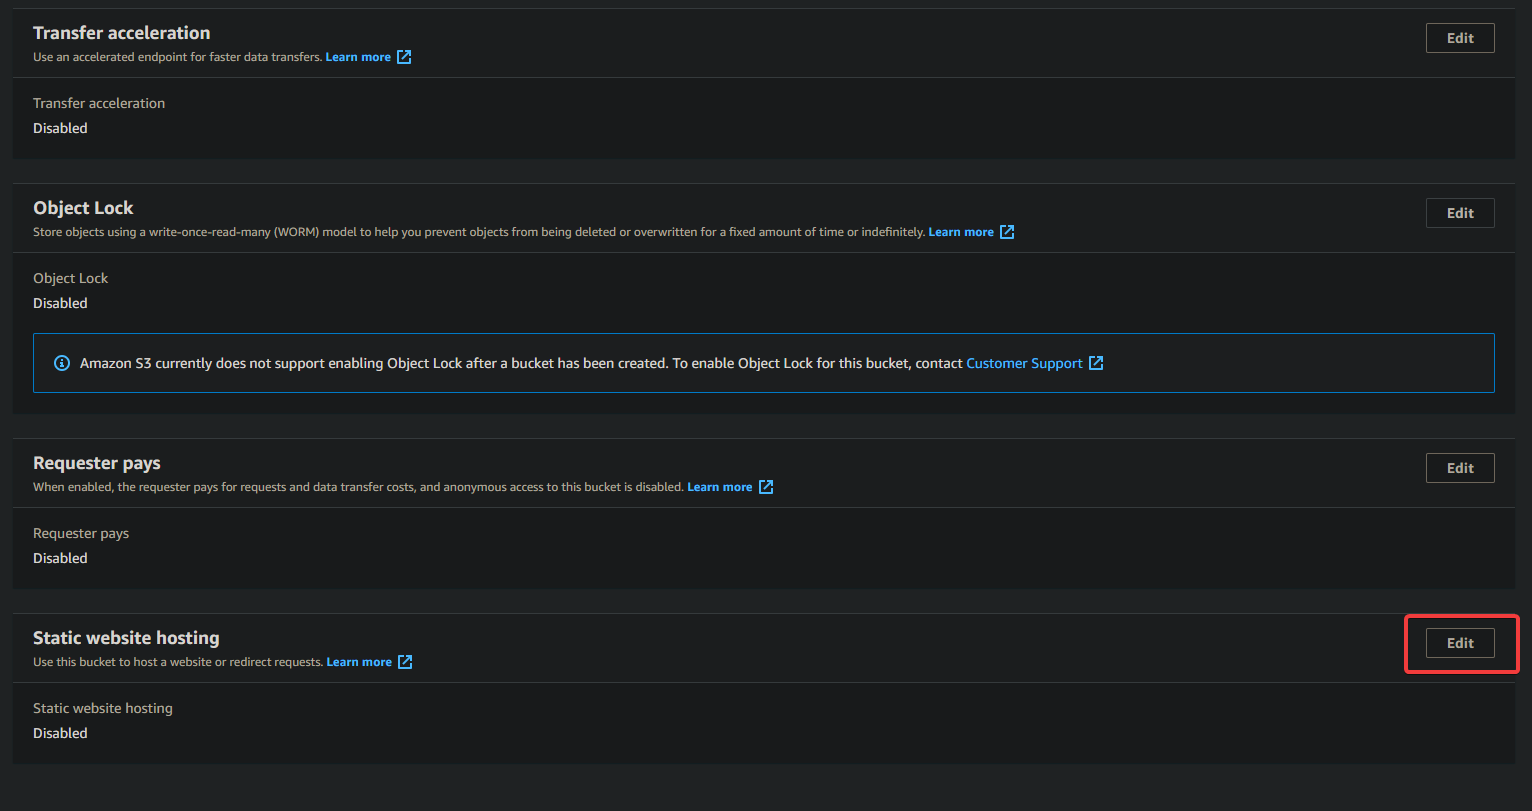Visit Learn more link for Requester pays
This screenshot has height=811, width=1532.
pos(719,487)
